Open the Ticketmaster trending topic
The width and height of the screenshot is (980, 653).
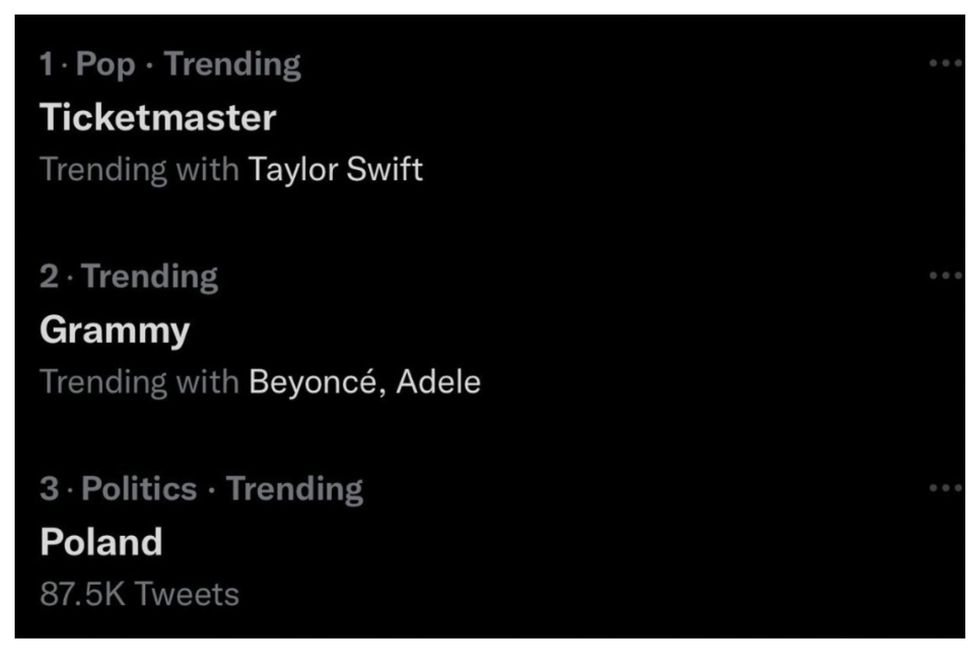click(x=157, y=118)
